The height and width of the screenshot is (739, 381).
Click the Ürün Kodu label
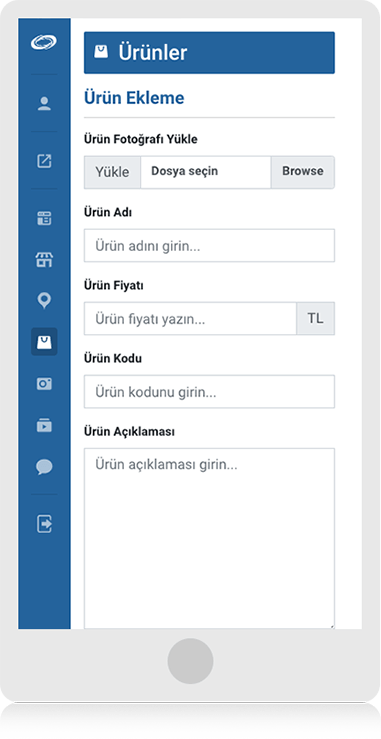pos(113,359)
